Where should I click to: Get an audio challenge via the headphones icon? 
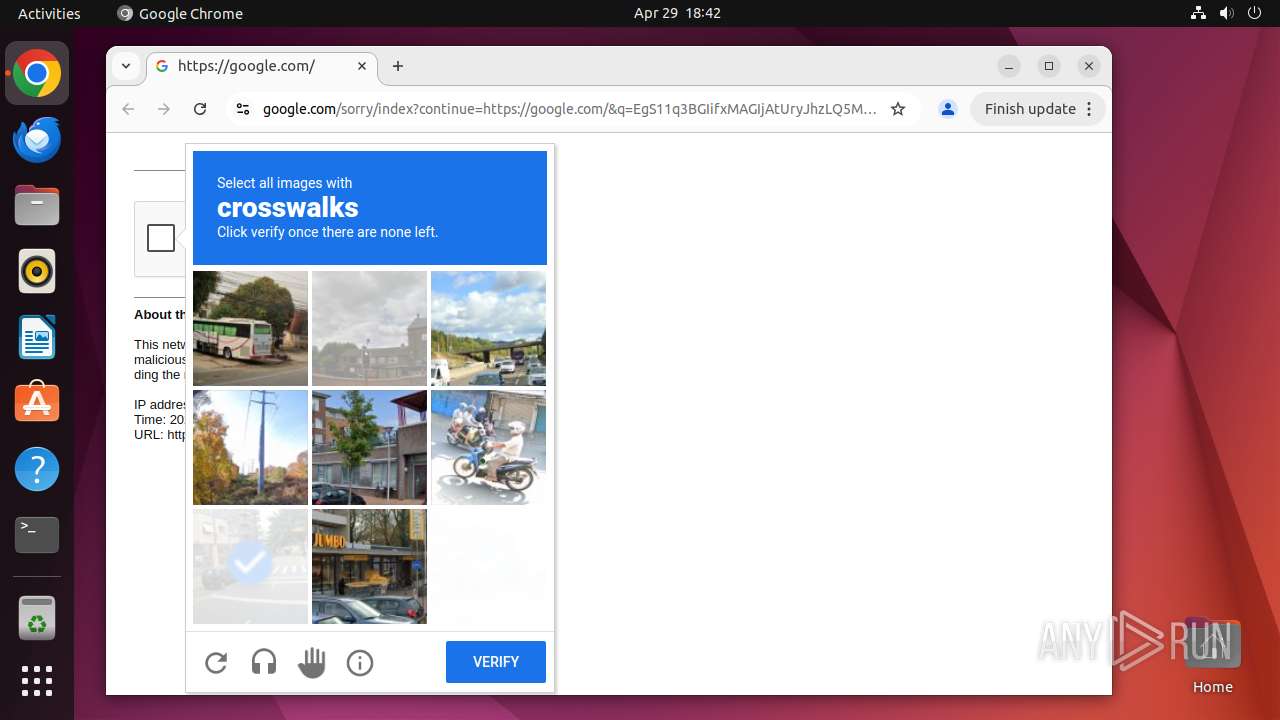[x=264, y=662]
